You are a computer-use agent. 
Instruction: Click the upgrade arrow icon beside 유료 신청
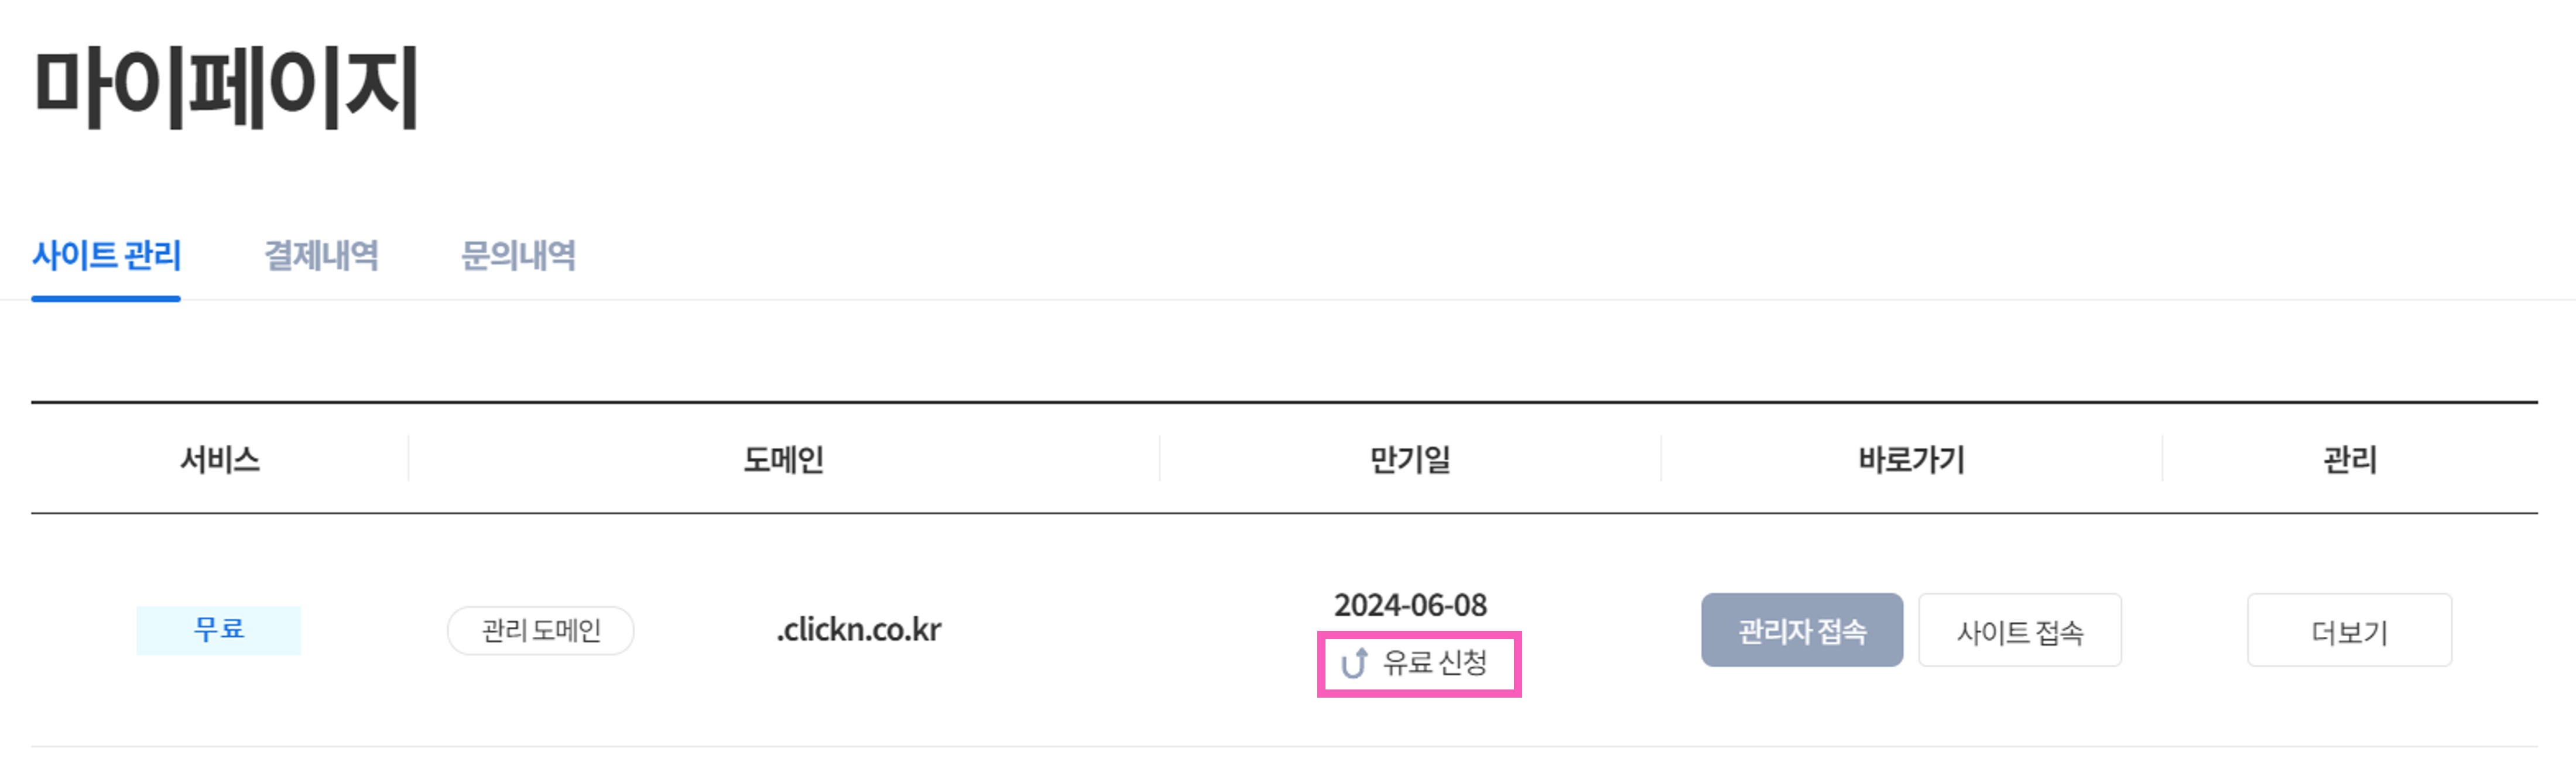pos(1354,663)
